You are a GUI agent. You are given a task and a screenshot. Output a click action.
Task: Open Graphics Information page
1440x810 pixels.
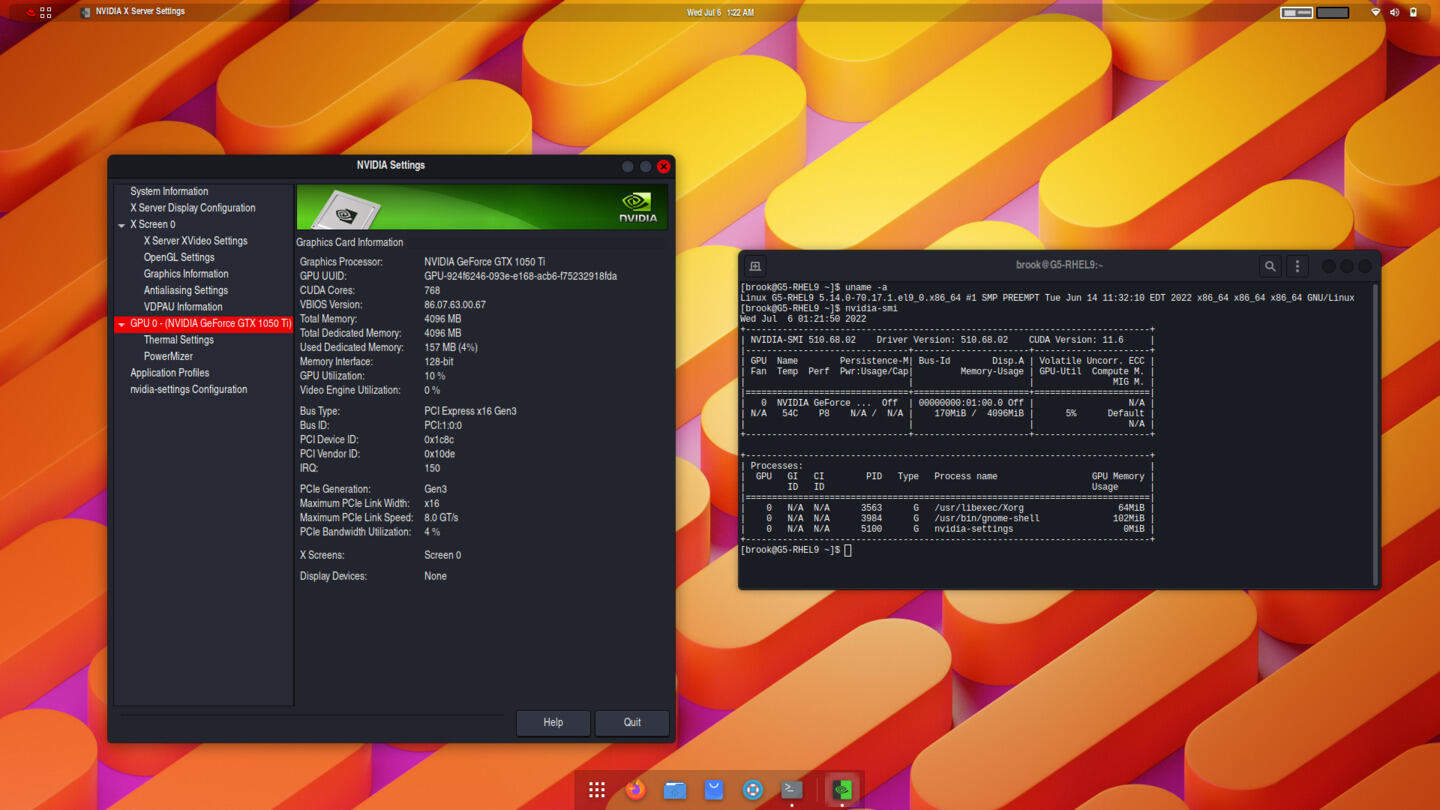click(186, 274)
